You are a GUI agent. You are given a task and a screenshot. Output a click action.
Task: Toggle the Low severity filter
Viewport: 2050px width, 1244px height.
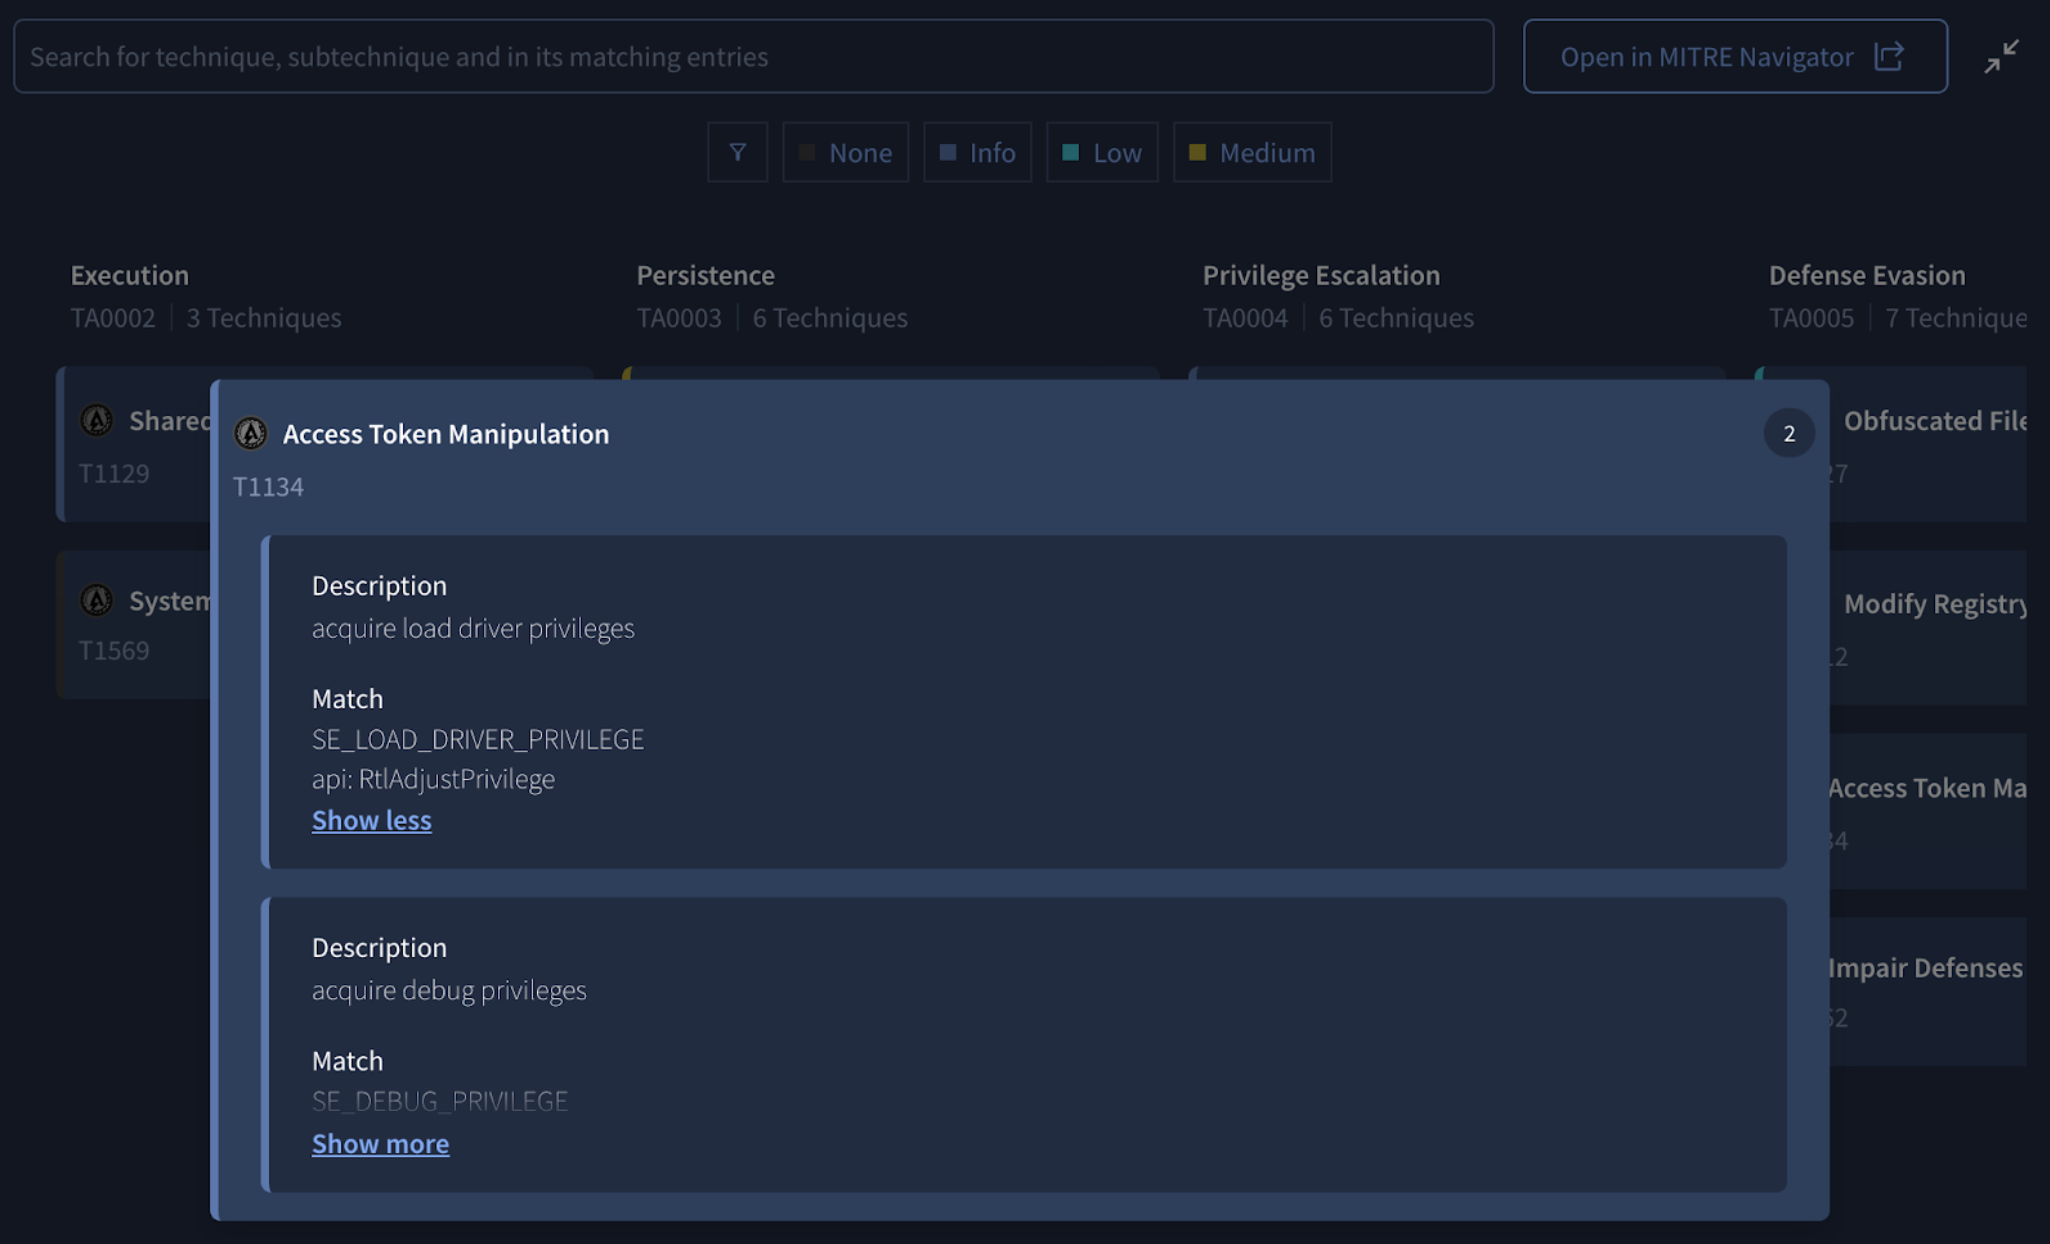1101,152
